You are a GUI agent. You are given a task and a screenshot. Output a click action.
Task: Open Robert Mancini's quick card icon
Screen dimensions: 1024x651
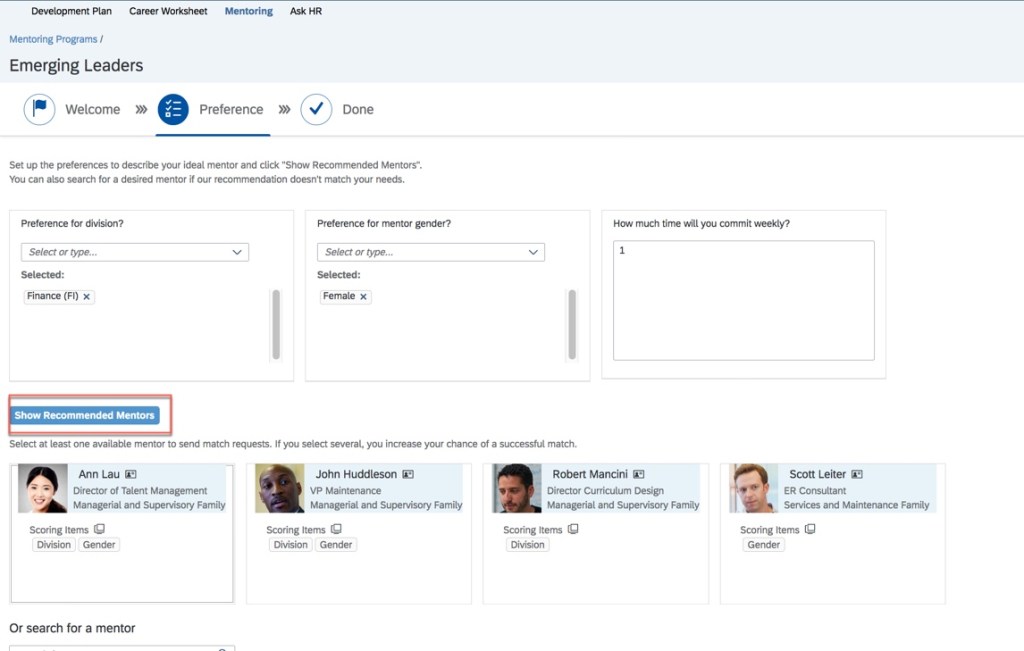coord(639,474)
